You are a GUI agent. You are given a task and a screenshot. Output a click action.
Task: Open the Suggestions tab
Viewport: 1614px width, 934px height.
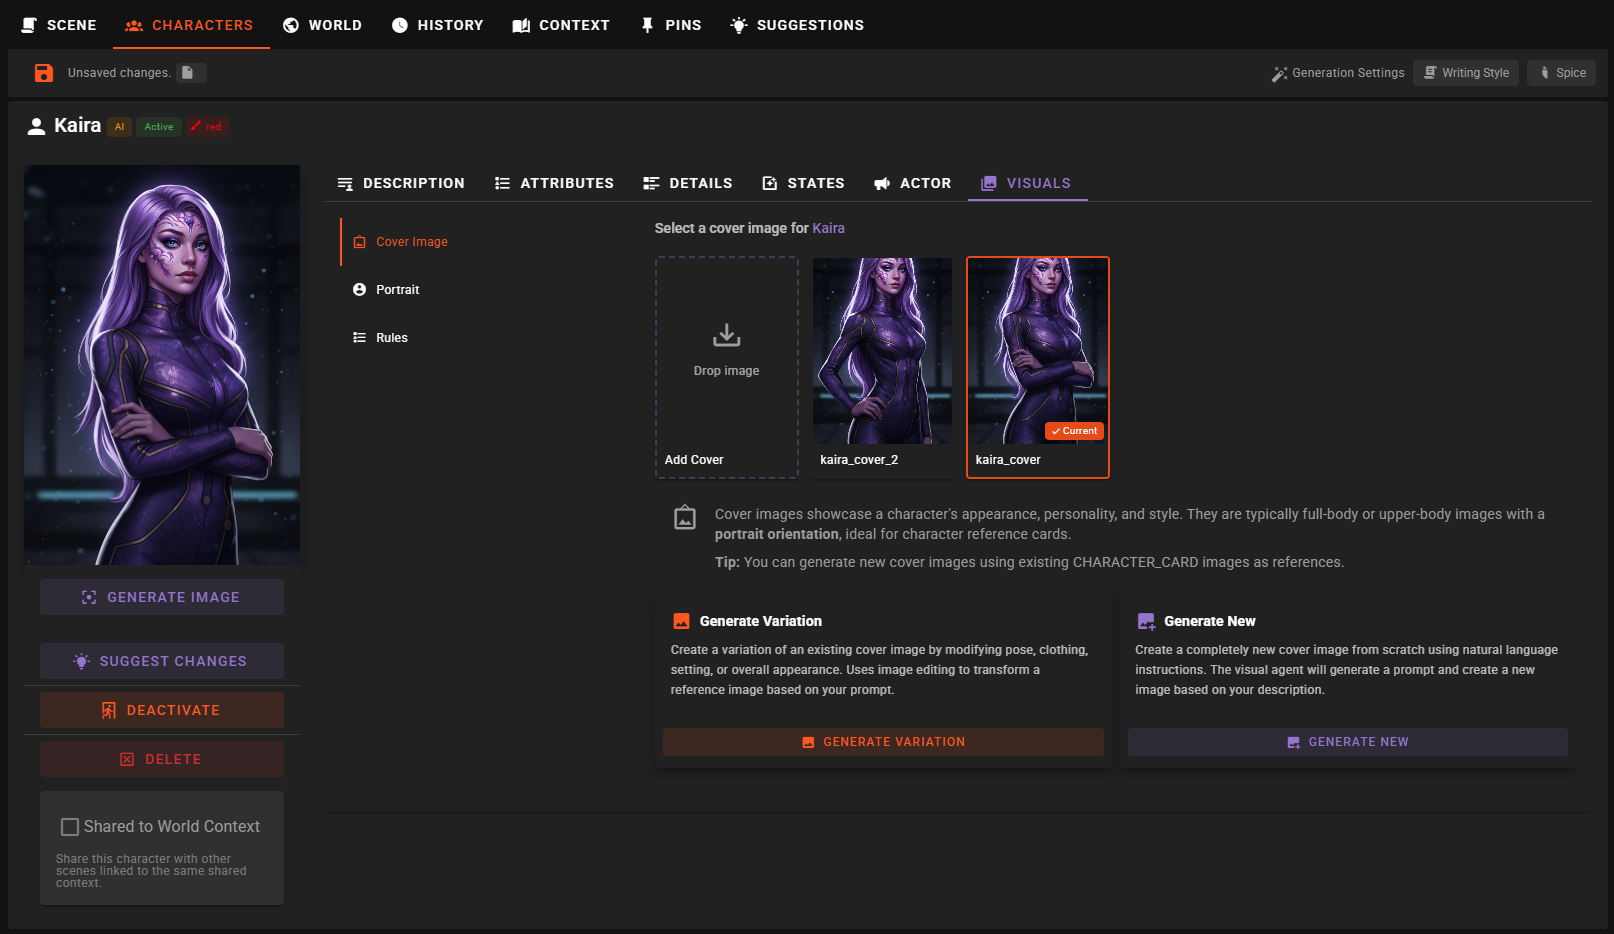click(797, 25)
